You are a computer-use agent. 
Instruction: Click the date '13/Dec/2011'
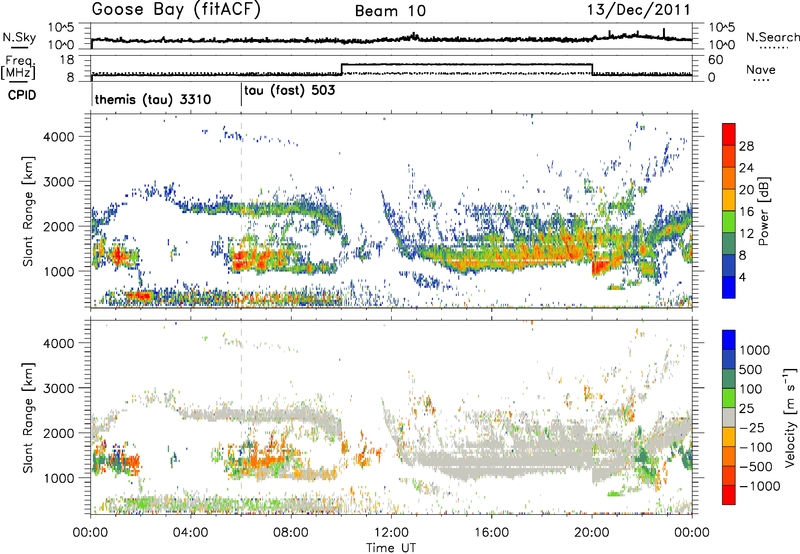pyautogui.click(x=639, y=10)
